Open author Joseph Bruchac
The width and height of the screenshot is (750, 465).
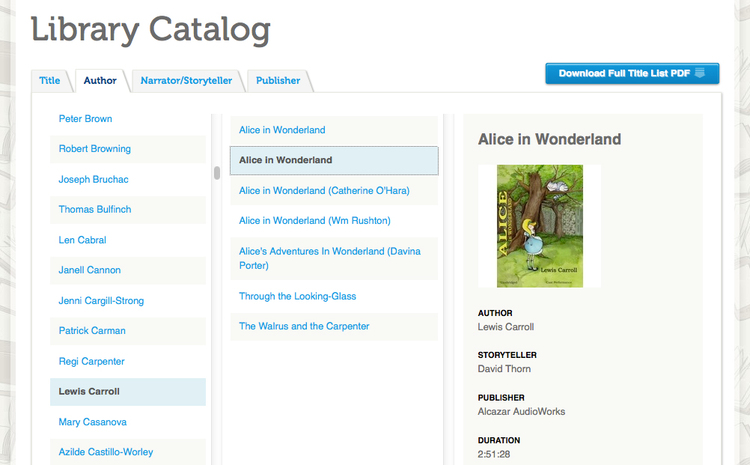point(94,180)
